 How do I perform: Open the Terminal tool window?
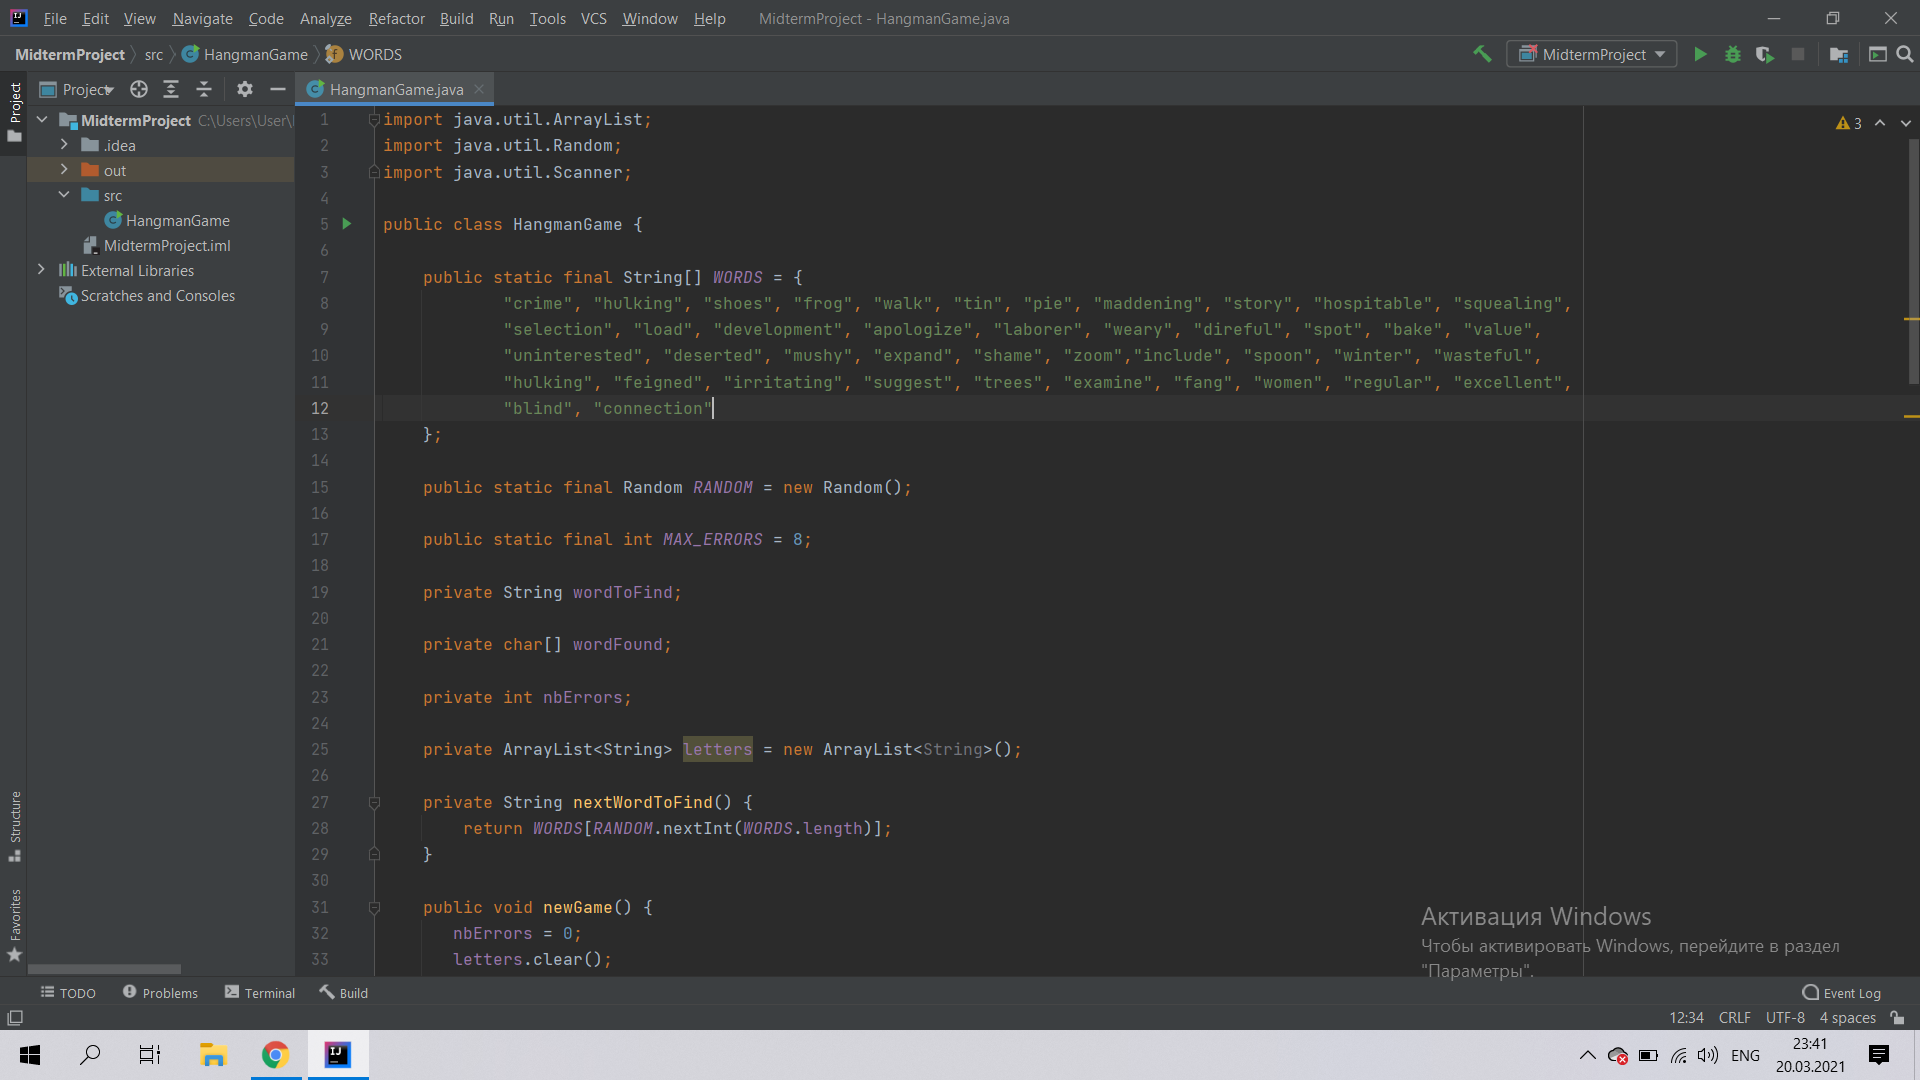pyautogui.click(x=260, y=993)
